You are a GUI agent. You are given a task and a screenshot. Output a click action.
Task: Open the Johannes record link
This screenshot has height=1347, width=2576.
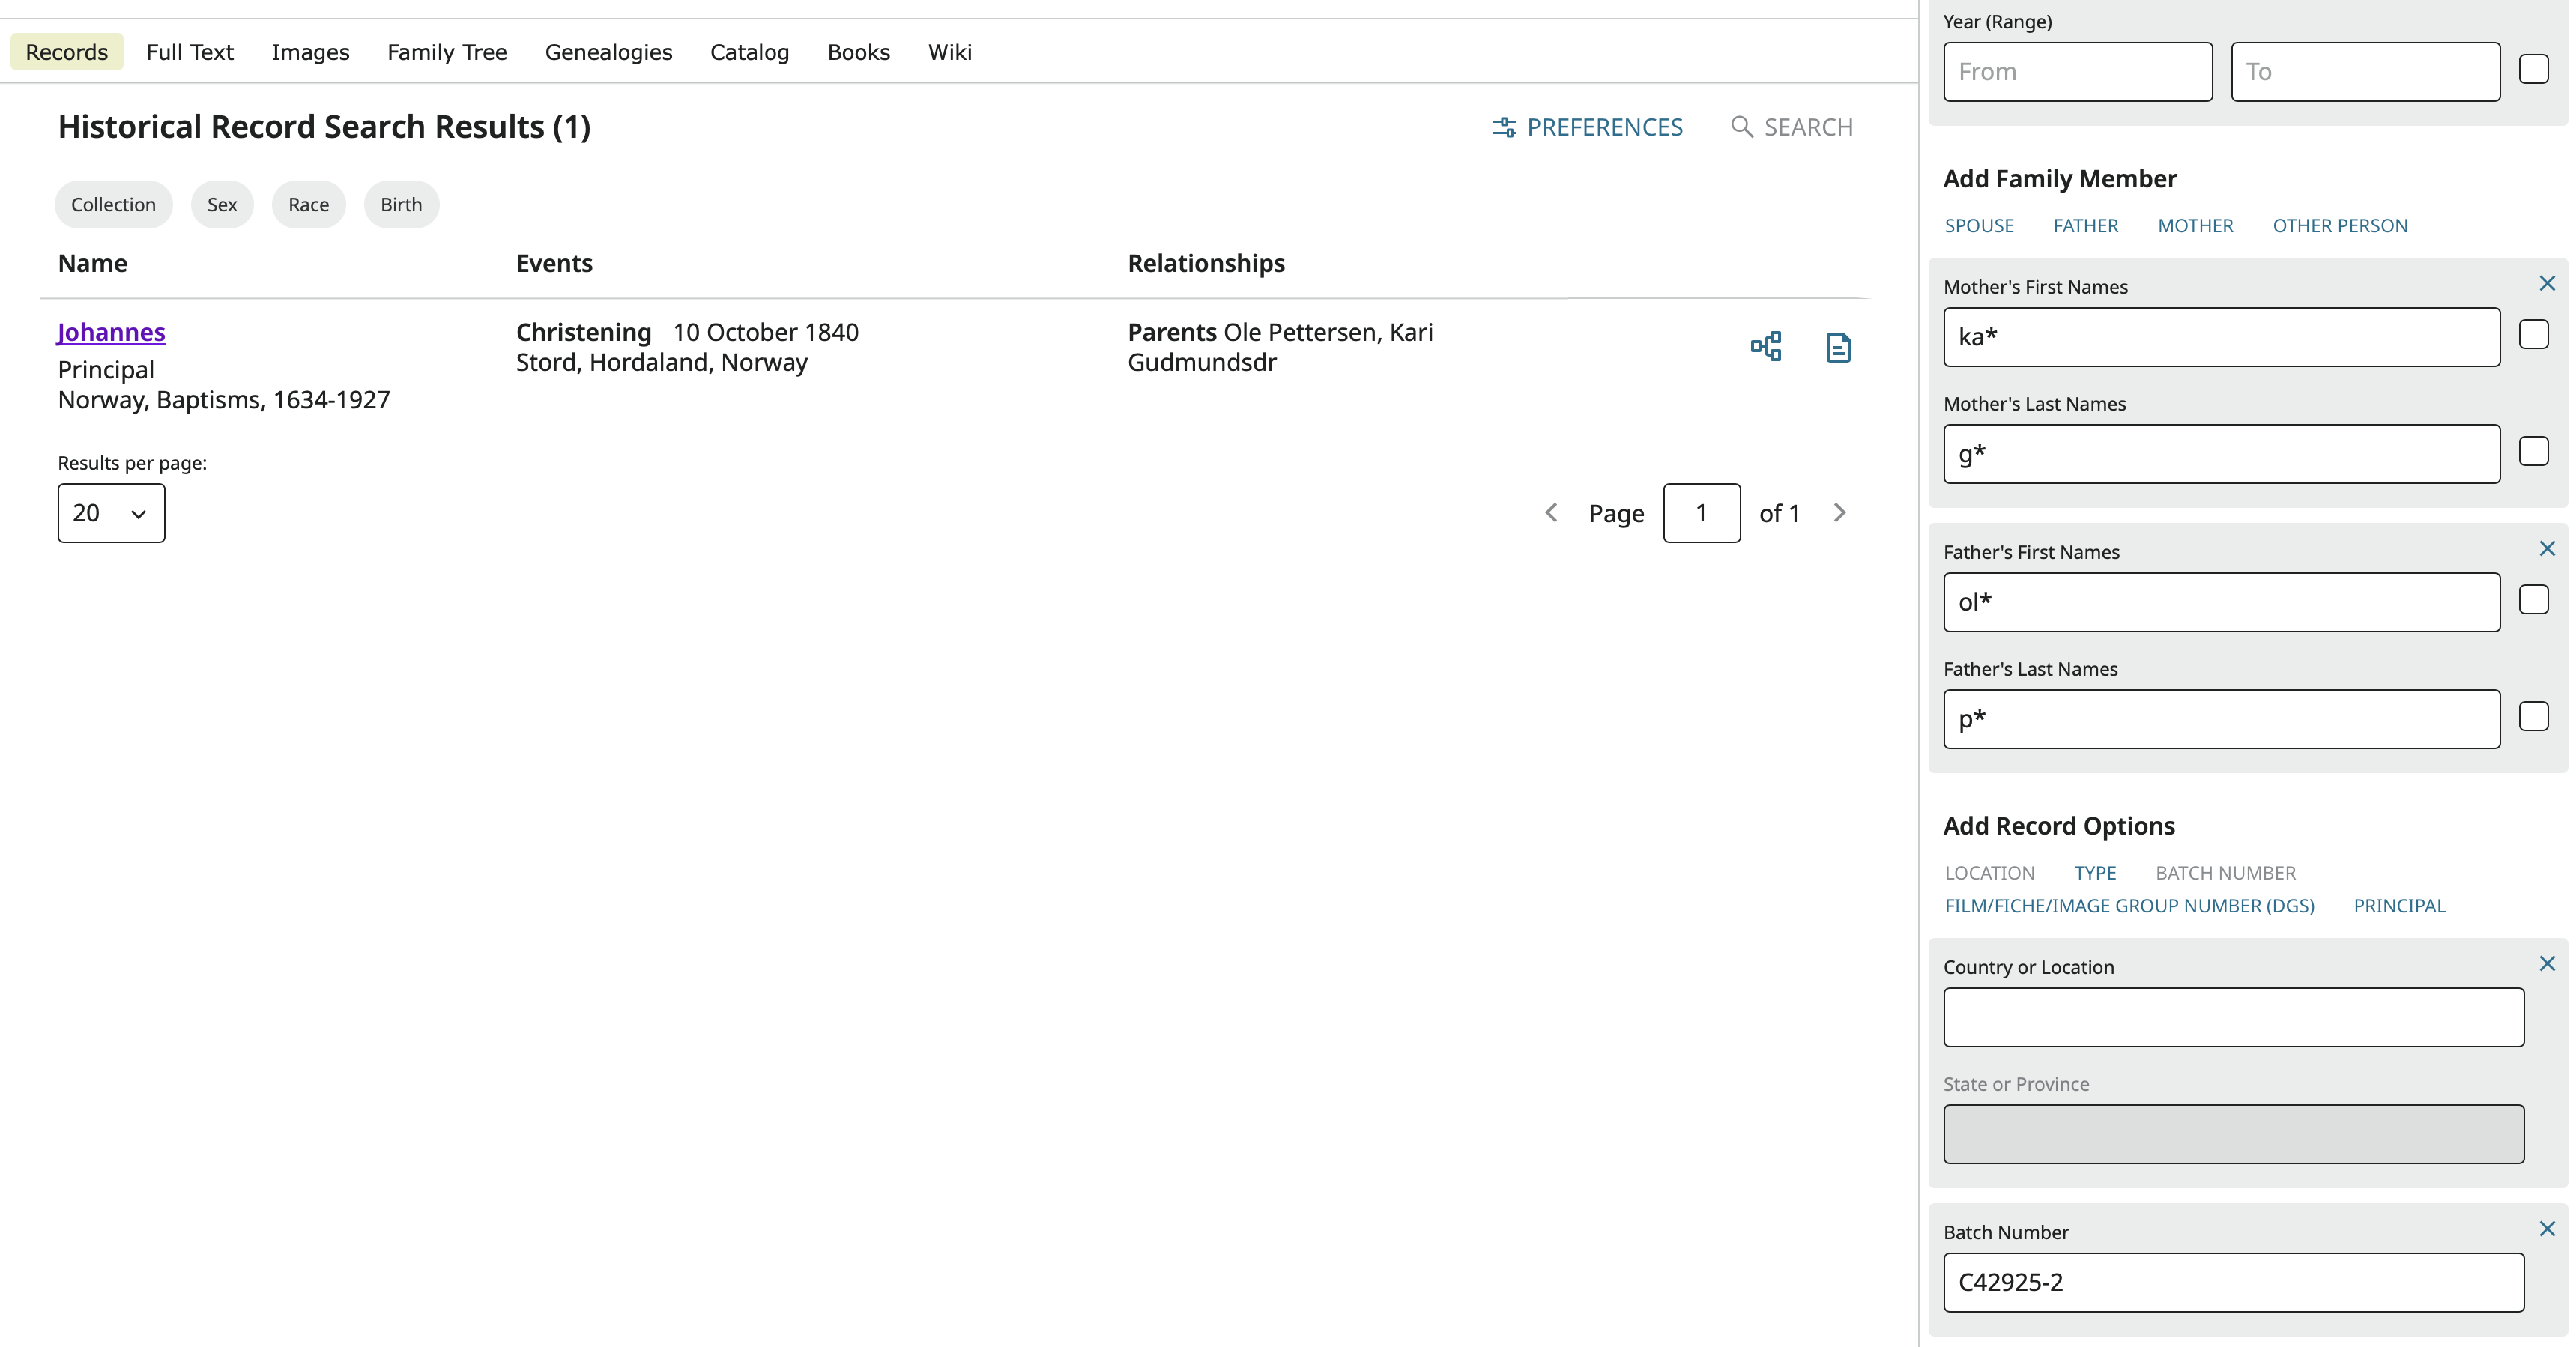(110, 332)
